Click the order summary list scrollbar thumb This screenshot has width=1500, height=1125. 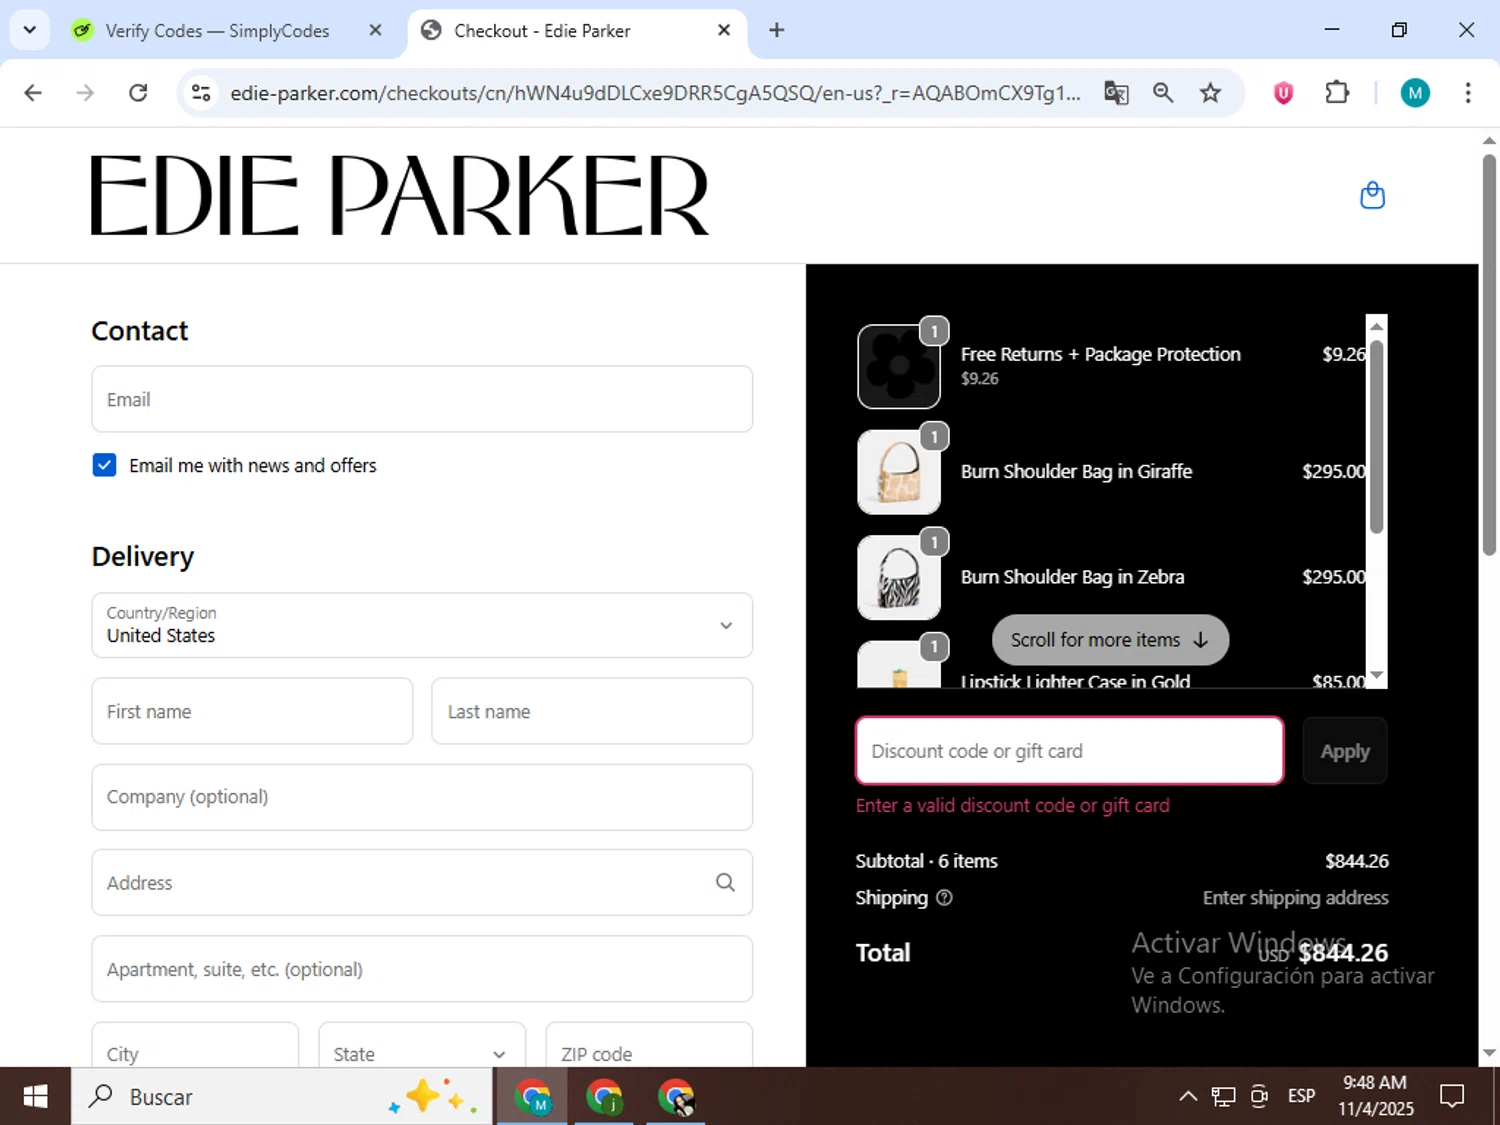pos(1377,436)
